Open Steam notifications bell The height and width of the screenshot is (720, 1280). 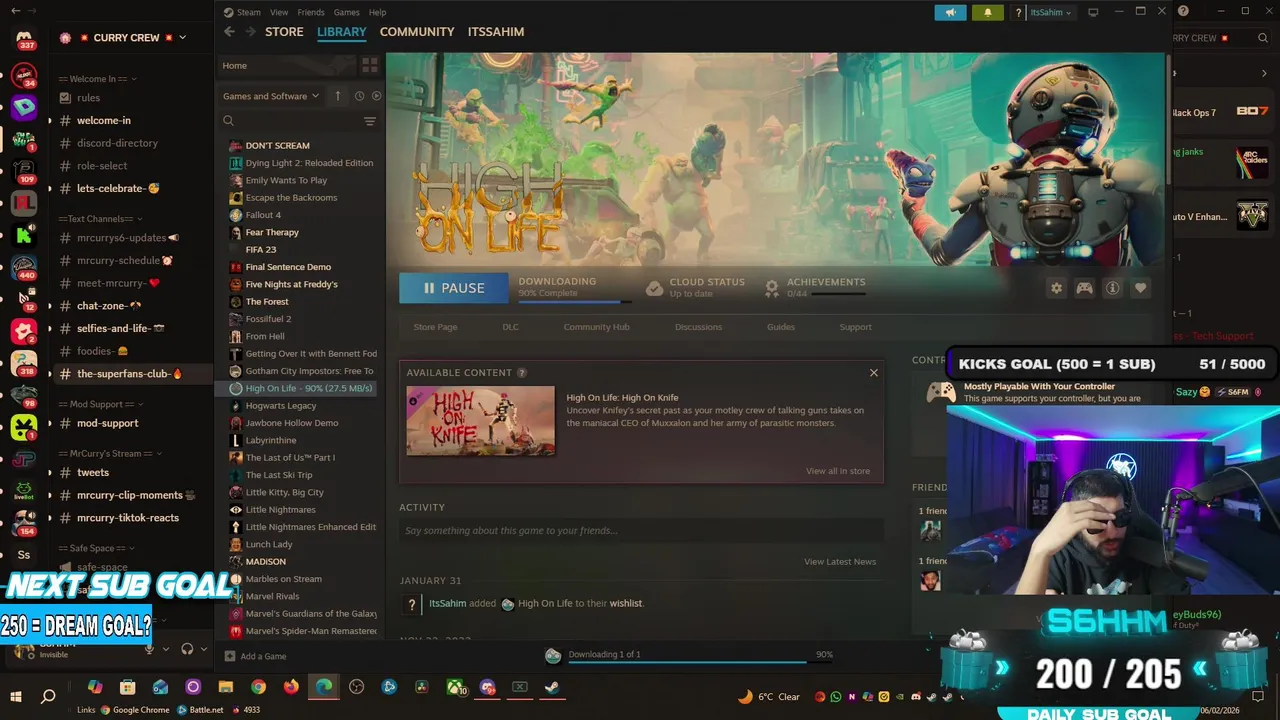pos(989,12)
